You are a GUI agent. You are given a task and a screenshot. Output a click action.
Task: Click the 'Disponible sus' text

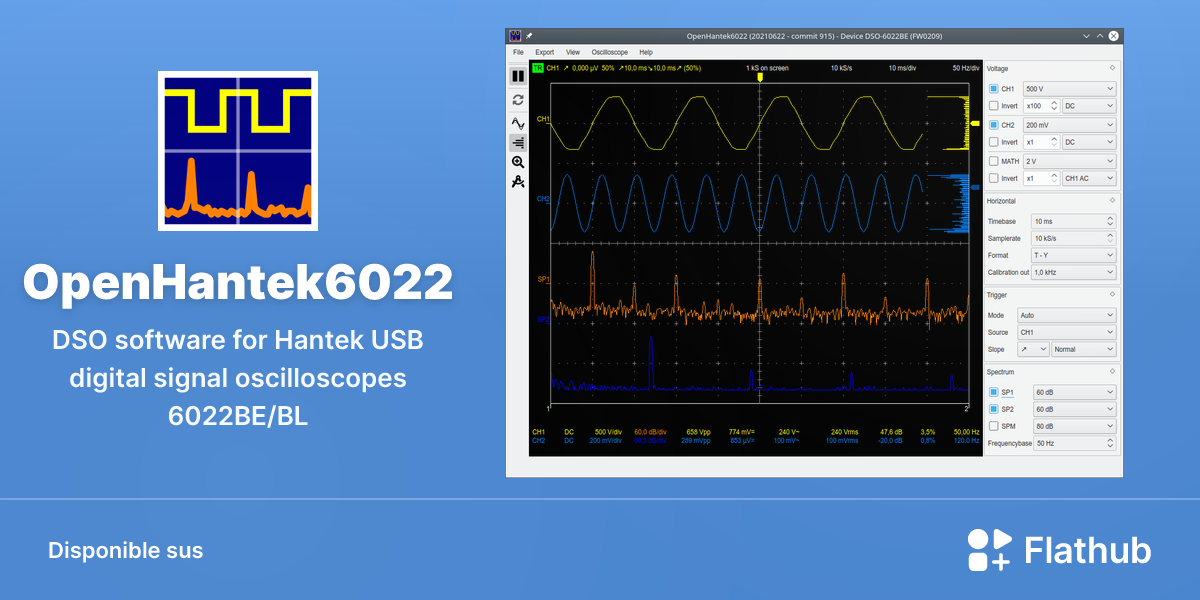[125, 551]
